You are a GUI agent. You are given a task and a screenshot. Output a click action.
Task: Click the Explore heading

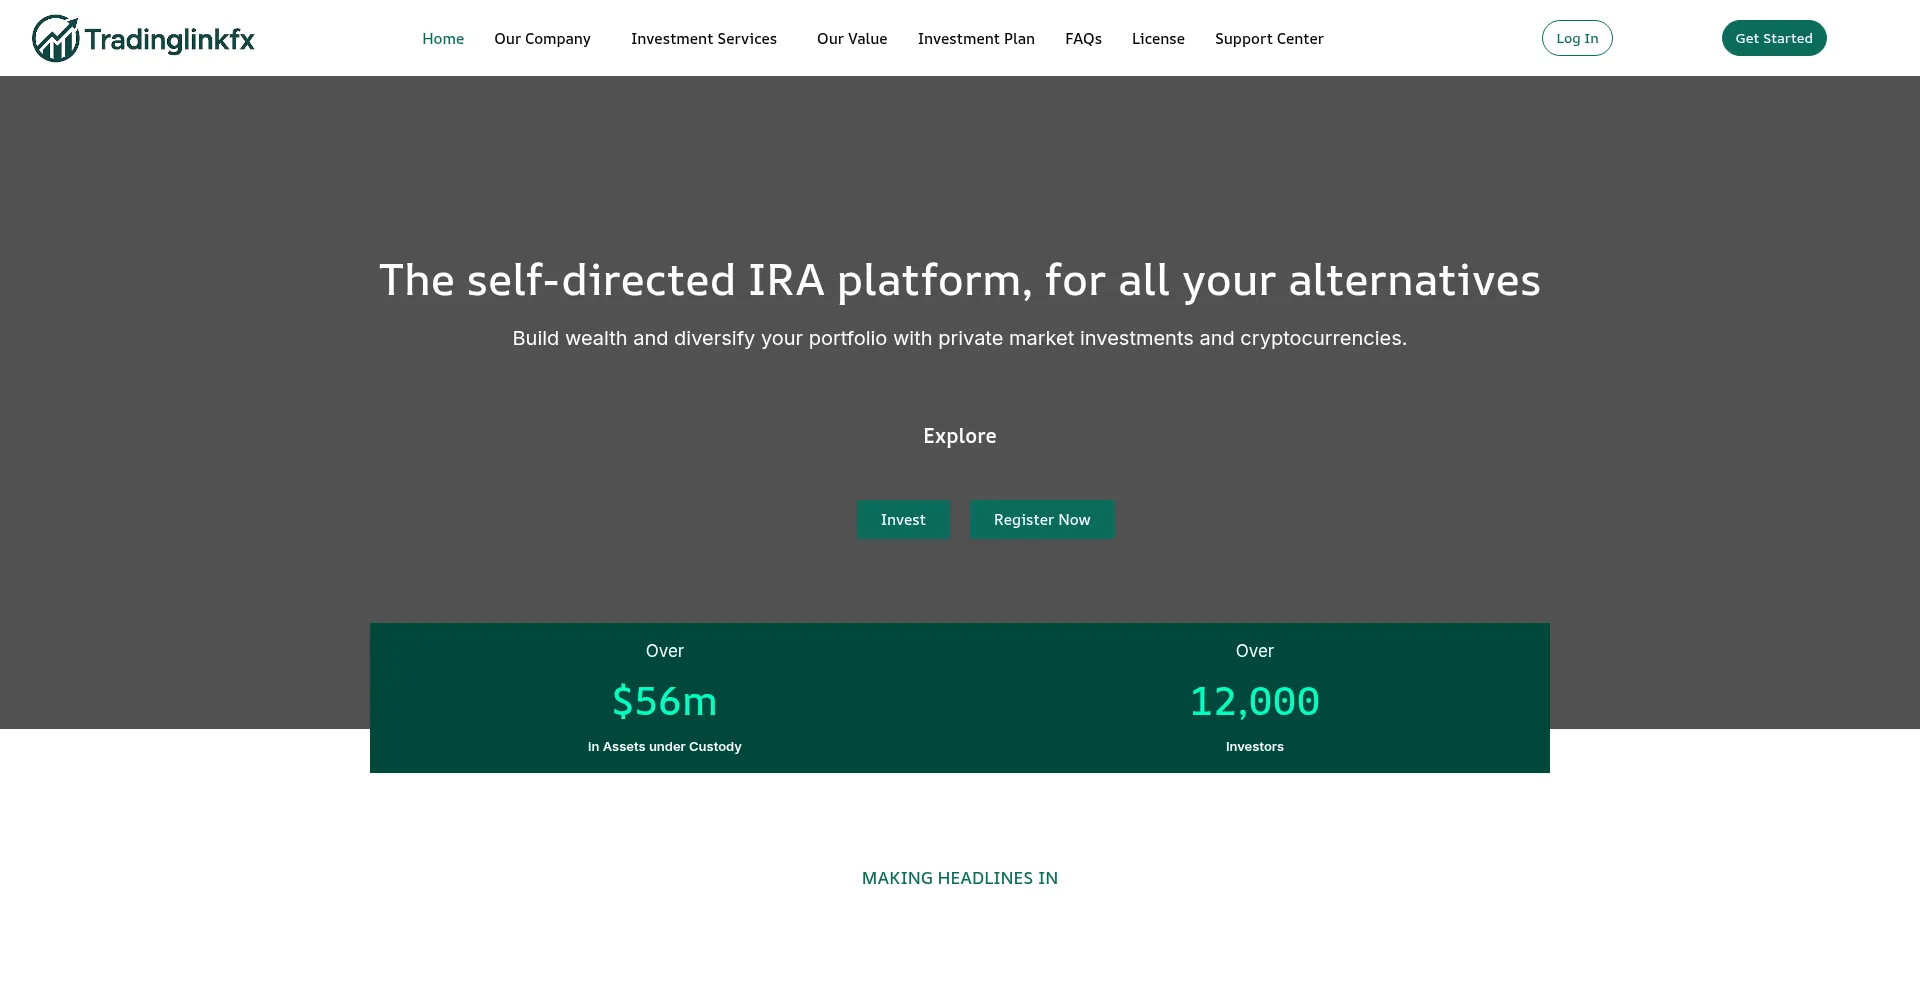(x=959, y=436)
